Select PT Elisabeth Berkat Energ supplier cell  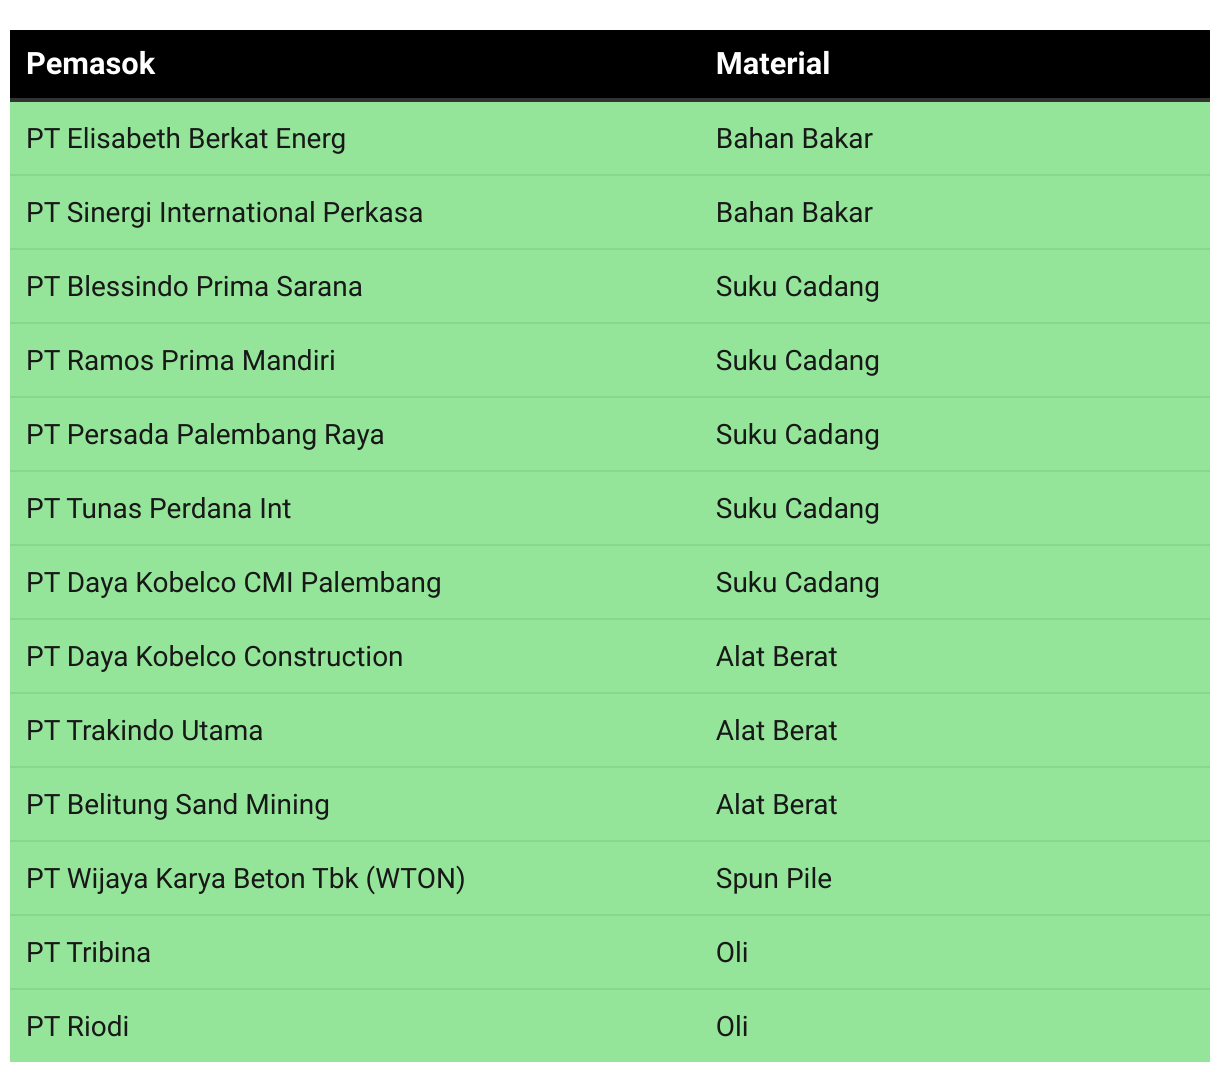point(186,138)
